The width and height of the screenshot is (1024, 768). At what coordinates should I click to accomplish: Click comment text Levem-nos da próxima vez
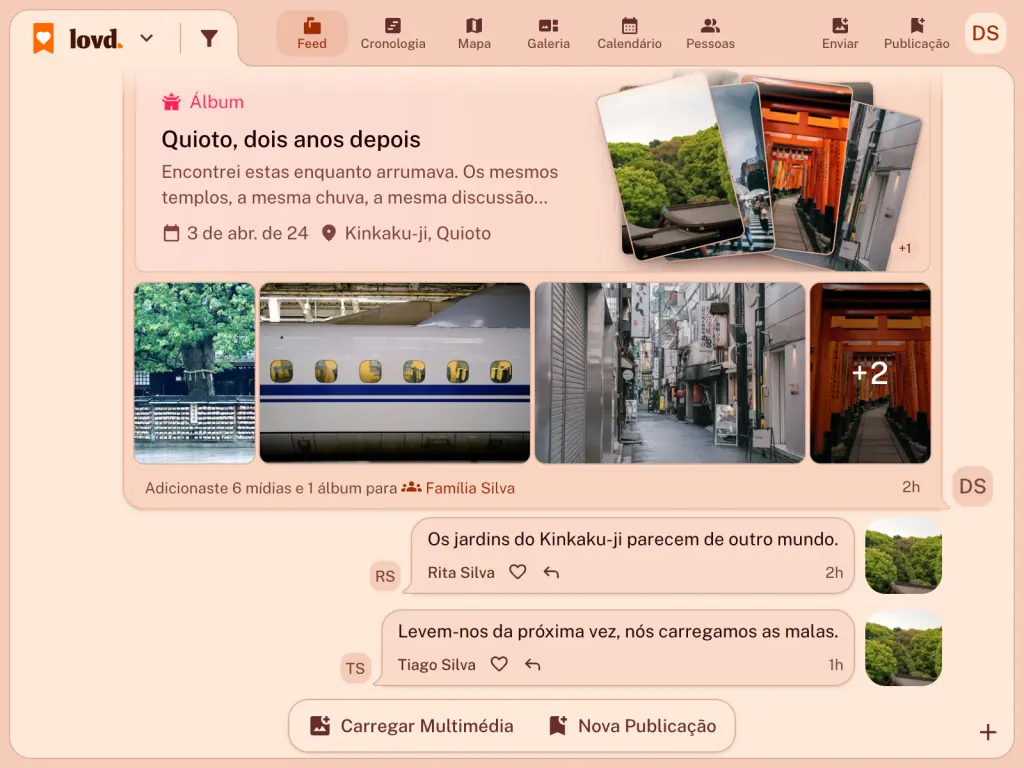pos(618,632)
